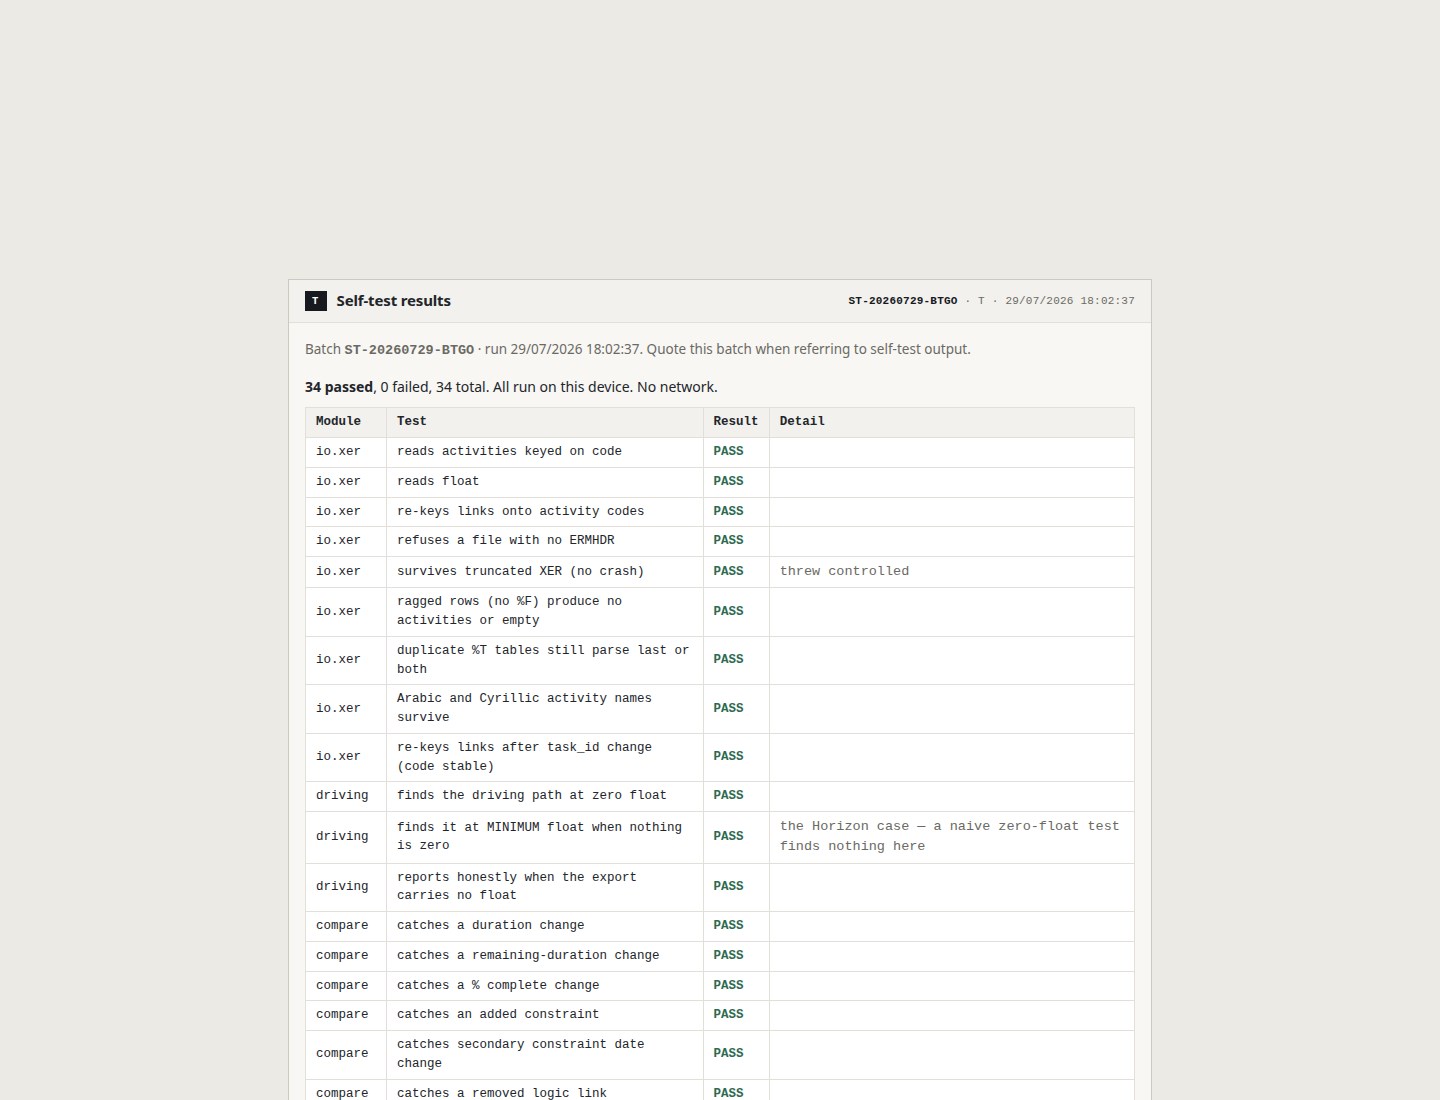The width and height of the screenshot is (1440, 1100).
Task: Select the 'reads activities keyed on code' test cell
Action: point(545,452)
